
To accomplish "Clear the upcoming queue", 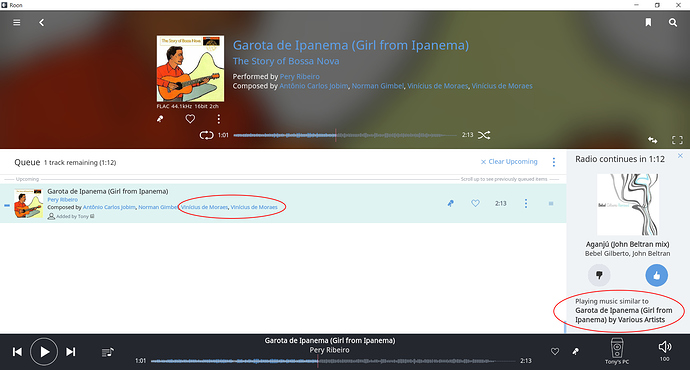I will (509, 161).
